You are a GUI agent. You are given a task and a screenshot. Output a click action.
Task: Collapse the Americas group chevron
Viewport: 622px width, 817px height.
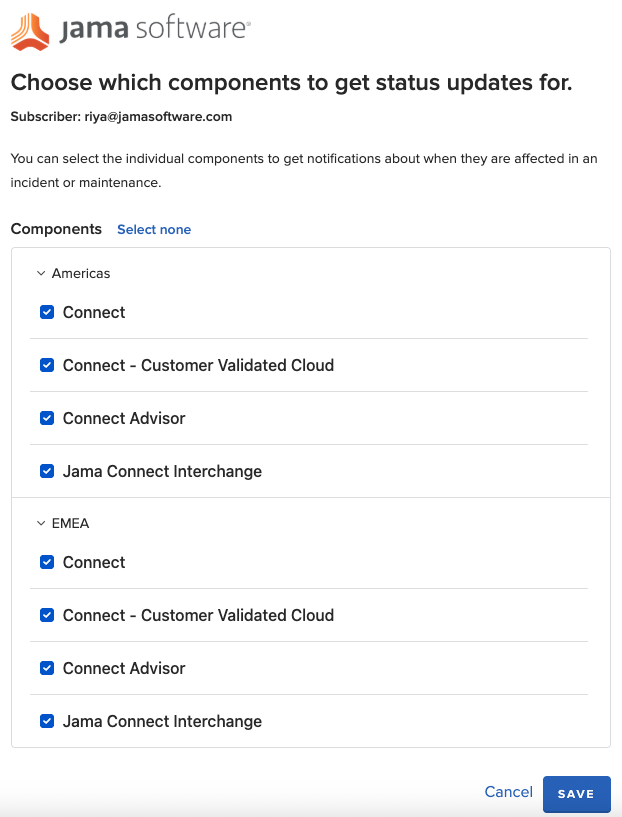click(x=41, y=274)
